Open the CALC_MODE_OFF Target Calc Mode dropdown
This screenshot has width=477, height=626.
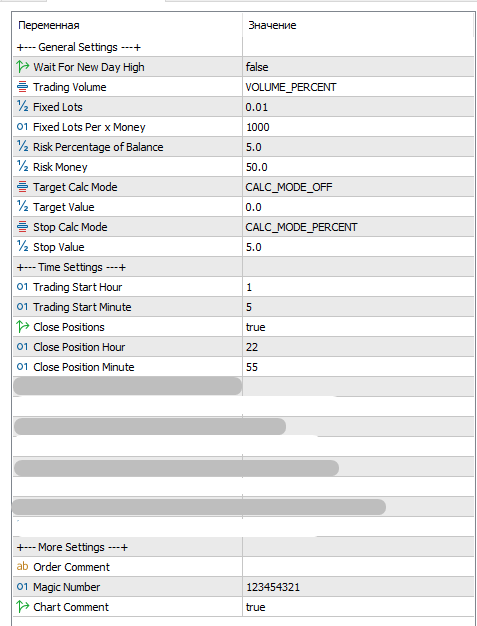point(358,187)
